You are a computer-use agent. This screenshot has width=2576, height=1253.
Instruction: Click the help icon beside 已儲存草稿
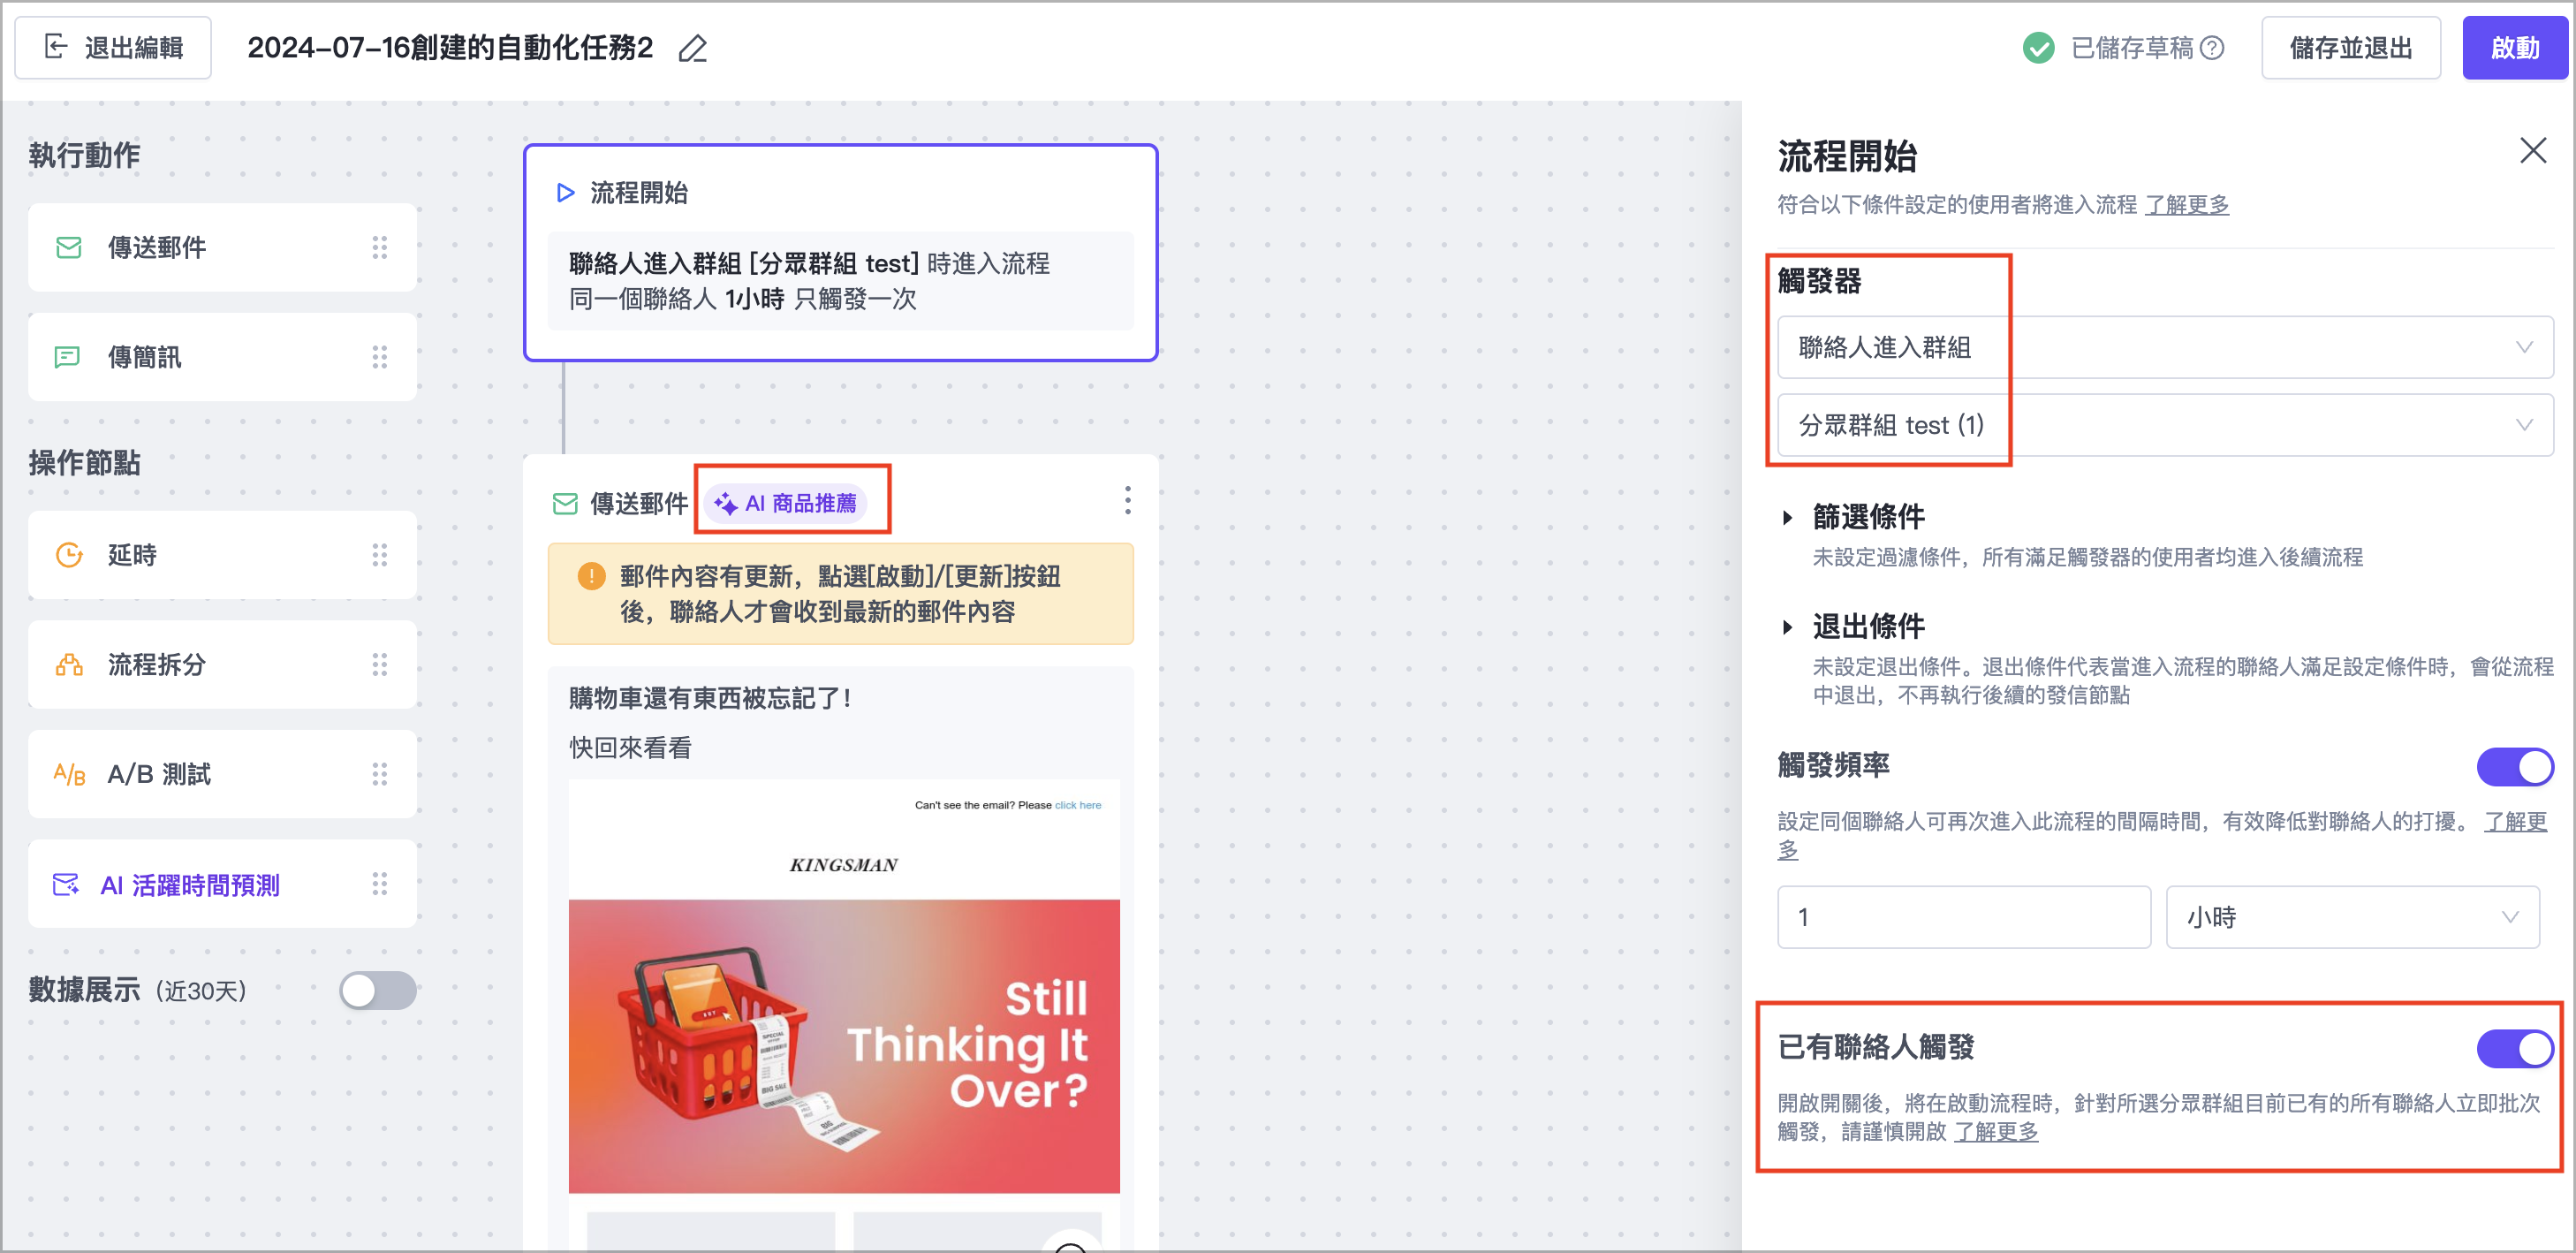2213,48
